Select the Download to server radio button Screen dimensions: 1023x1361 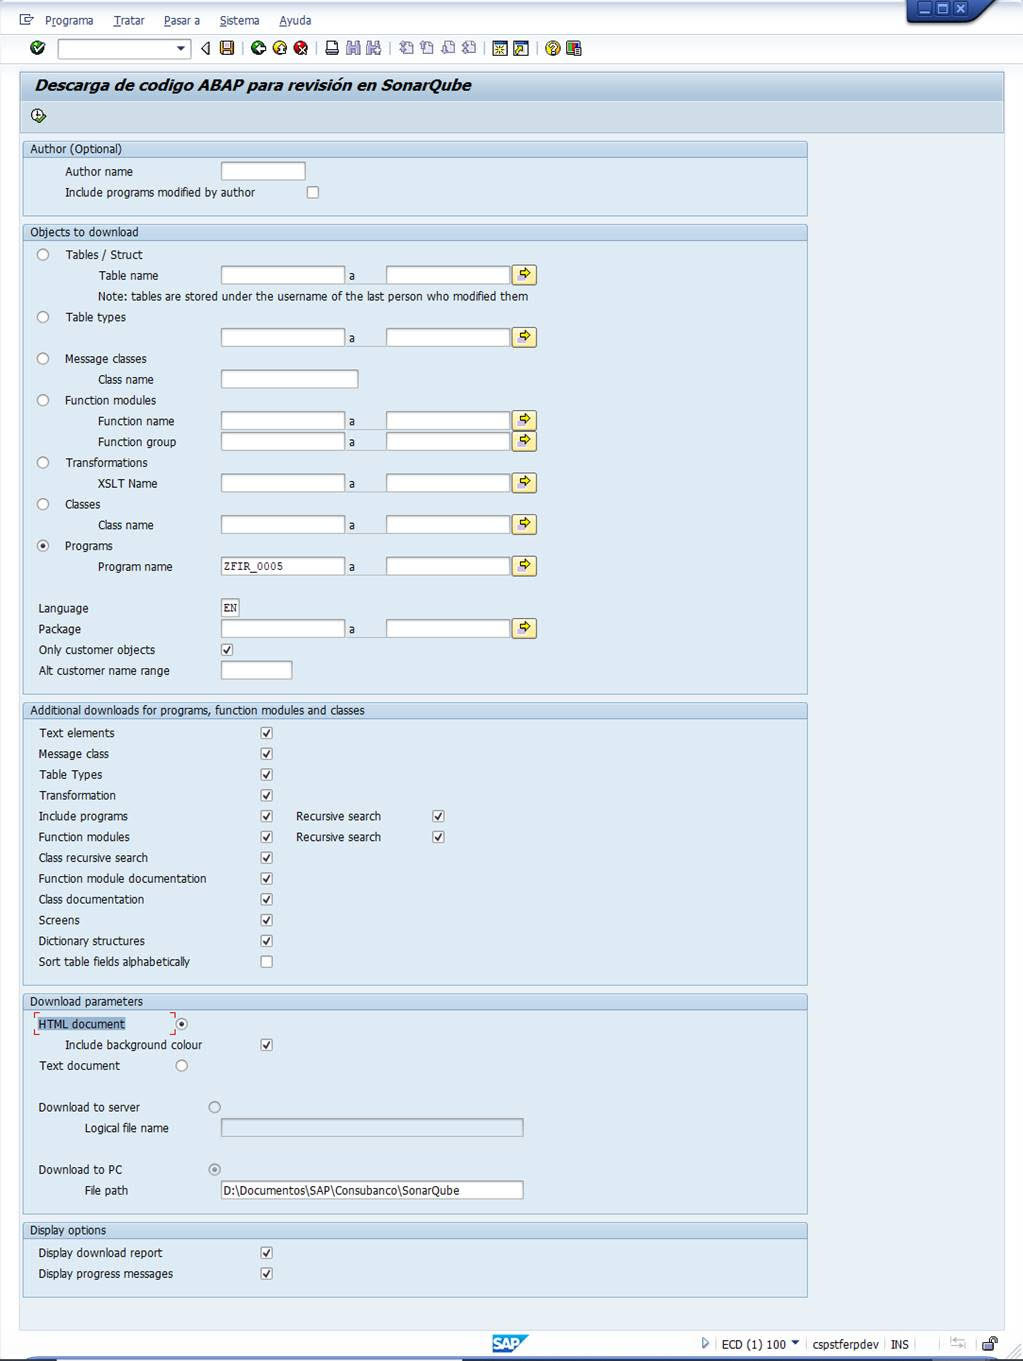(x=214, y=1107)
